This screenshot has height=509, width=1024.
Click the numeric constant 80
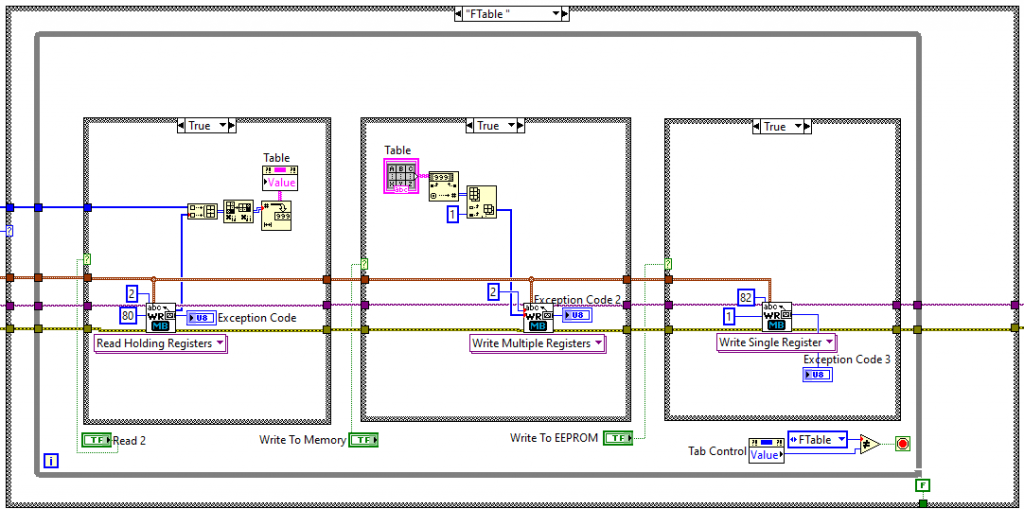coord(127,315)
